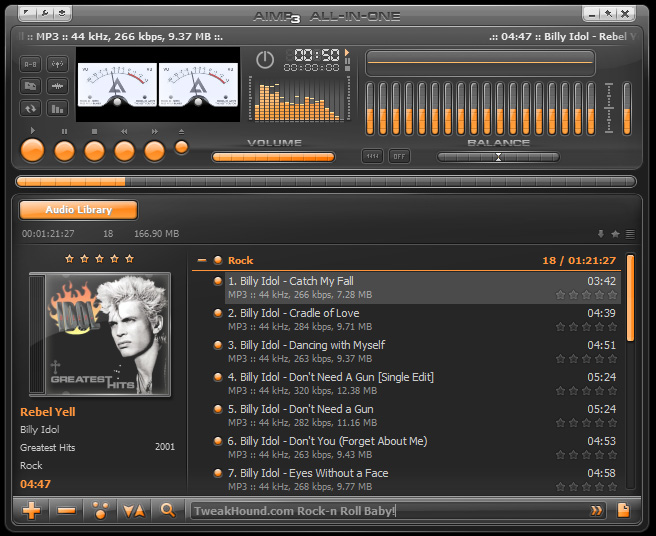Seek using the track progress bar

(x=326, y=182)
